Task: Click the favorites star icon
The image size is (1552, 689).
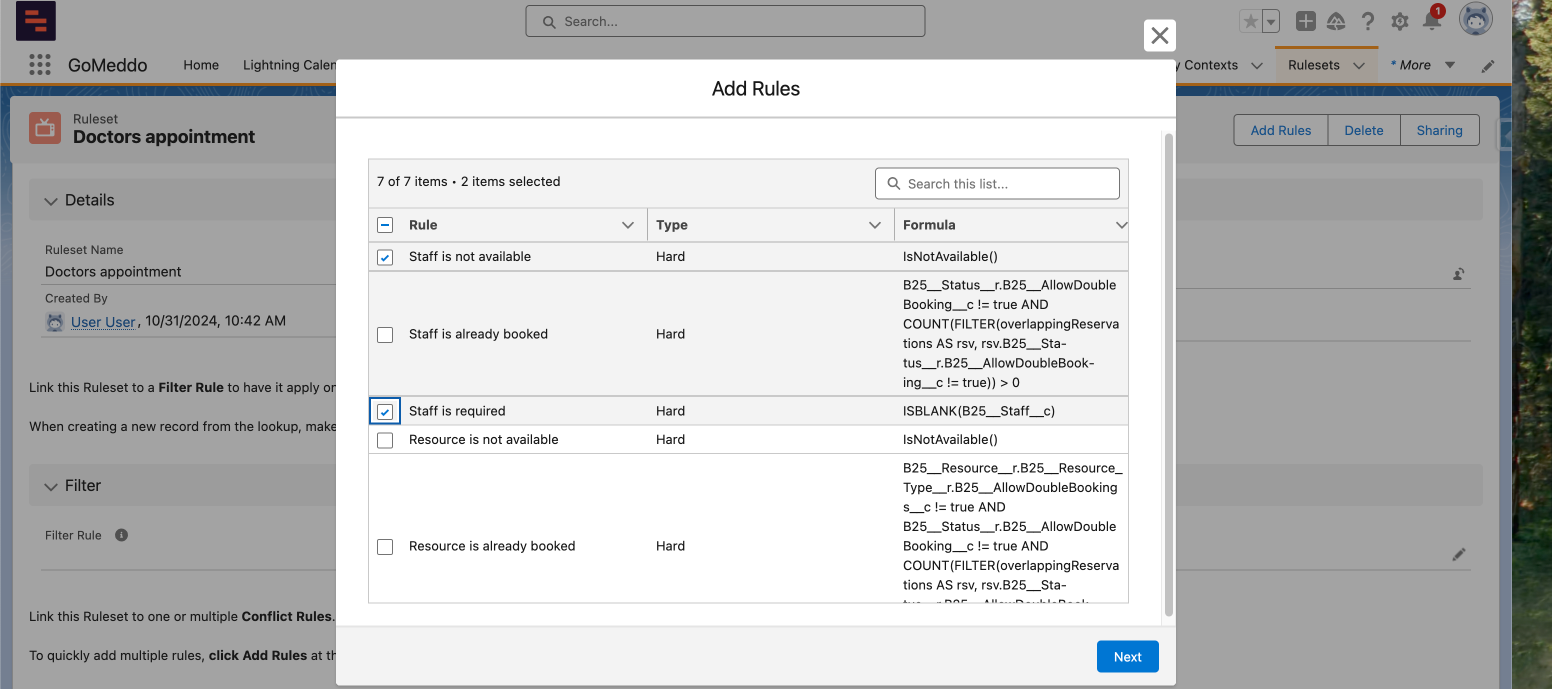Action: [x=1250, y=21]
